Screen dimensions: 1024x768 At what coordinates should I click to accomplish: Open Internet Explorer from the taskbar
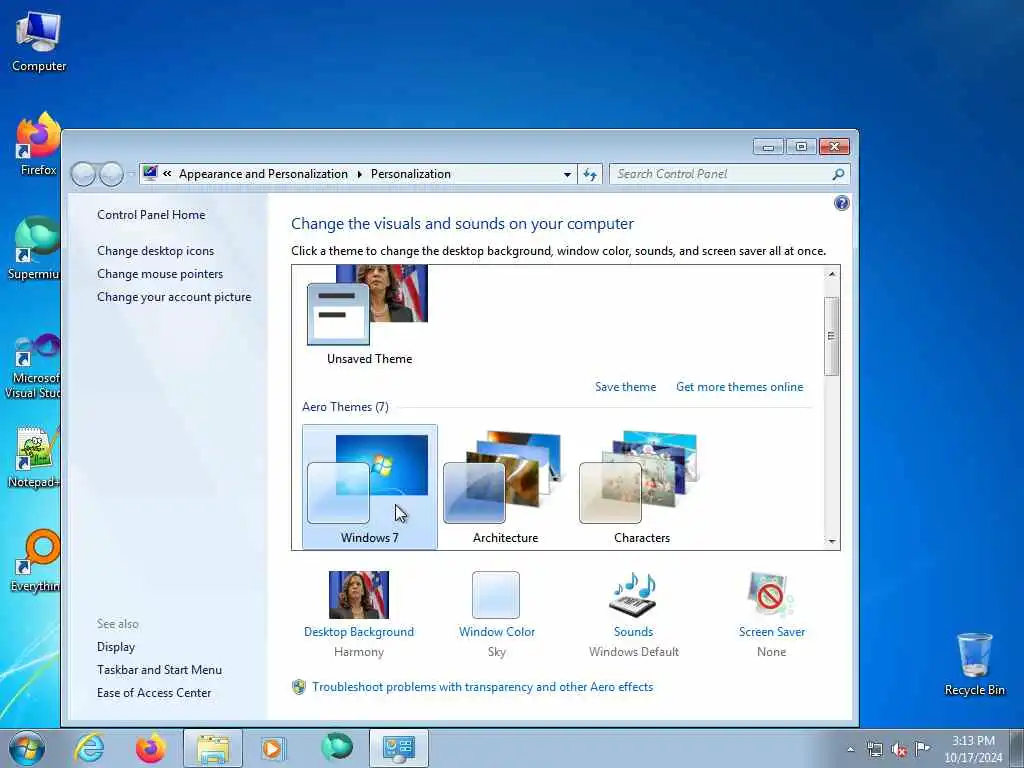tap(89, 748)
